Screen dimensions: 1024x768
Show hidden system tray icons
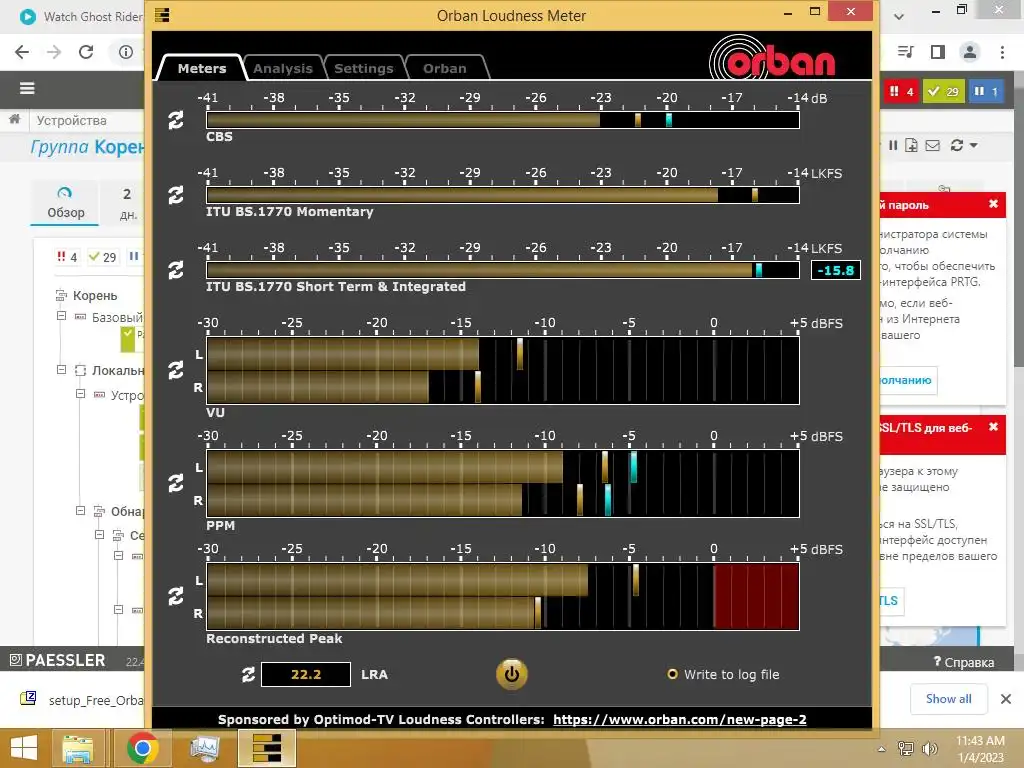click(x=881, y=749)
